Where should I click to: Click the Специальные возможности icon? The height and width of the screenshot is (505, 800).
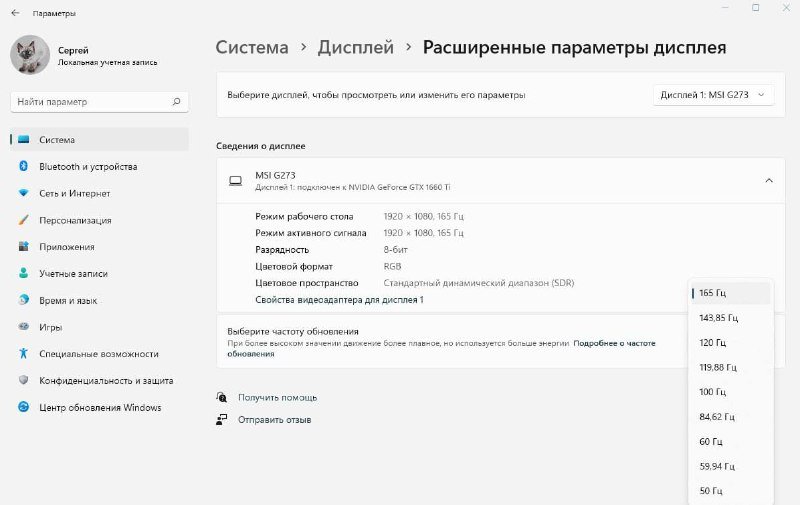click(x=23, y=353)
